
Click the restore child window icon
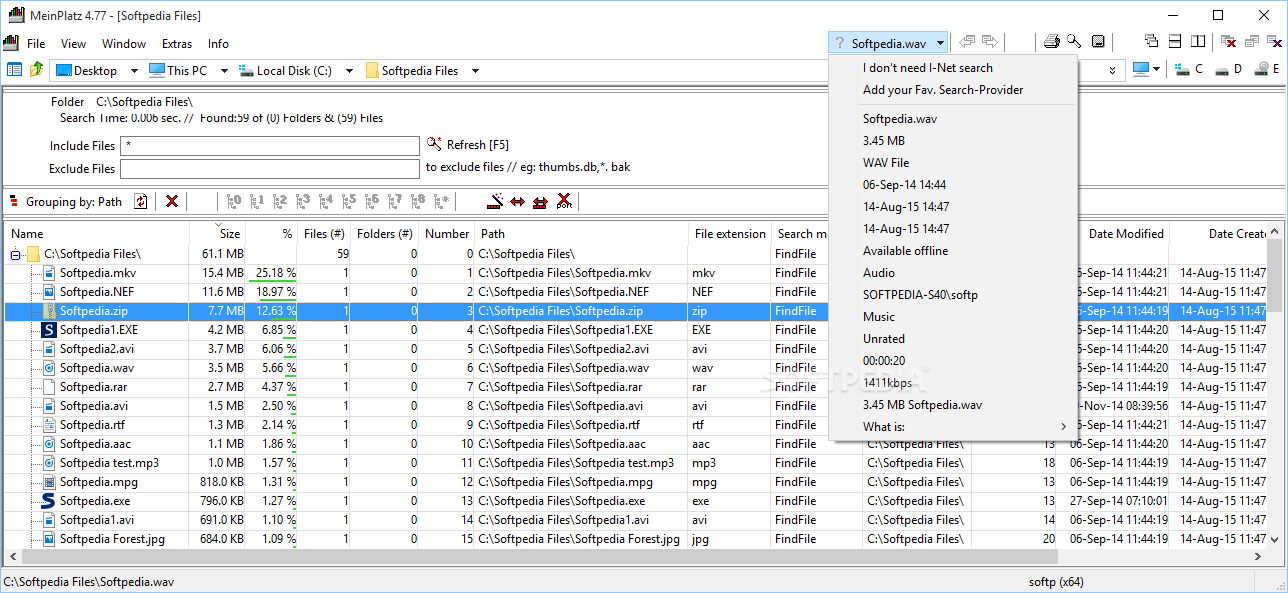1252,42
